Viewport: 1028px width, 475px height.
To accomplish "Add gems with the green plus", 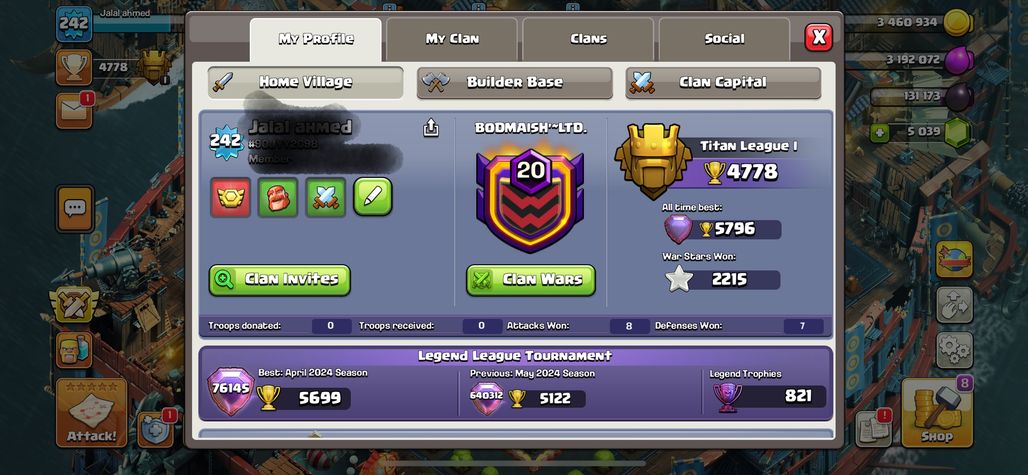I will click(x=879, y=132).
